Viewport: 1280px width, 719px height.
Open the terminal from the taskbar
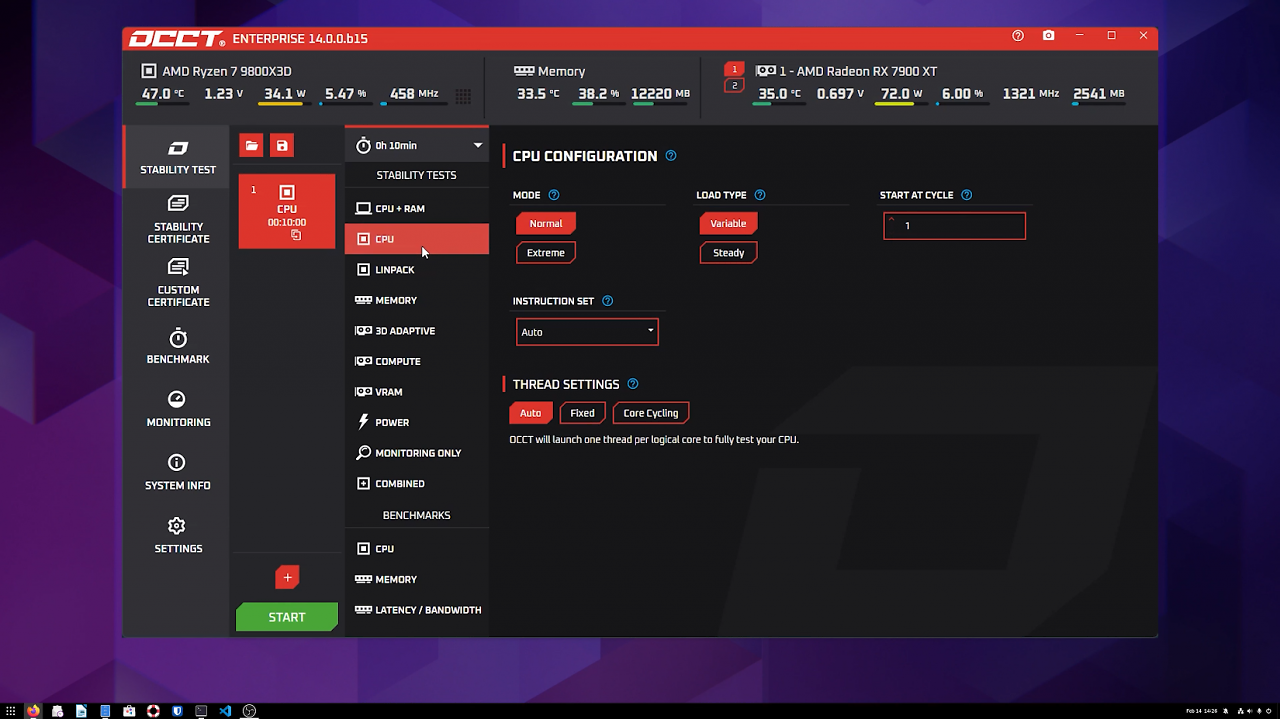[x=201, y=711]
